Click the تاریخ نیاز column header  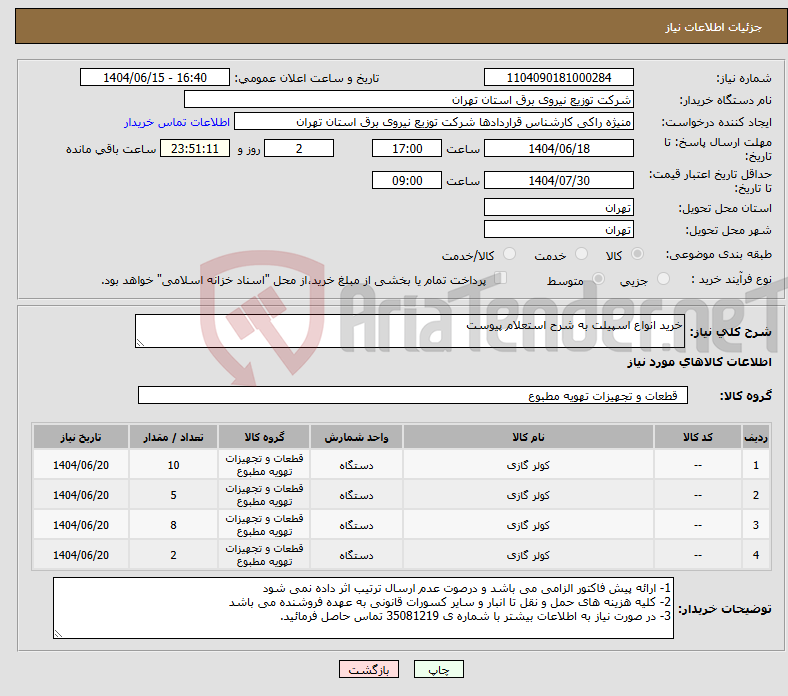pos(81,437)
